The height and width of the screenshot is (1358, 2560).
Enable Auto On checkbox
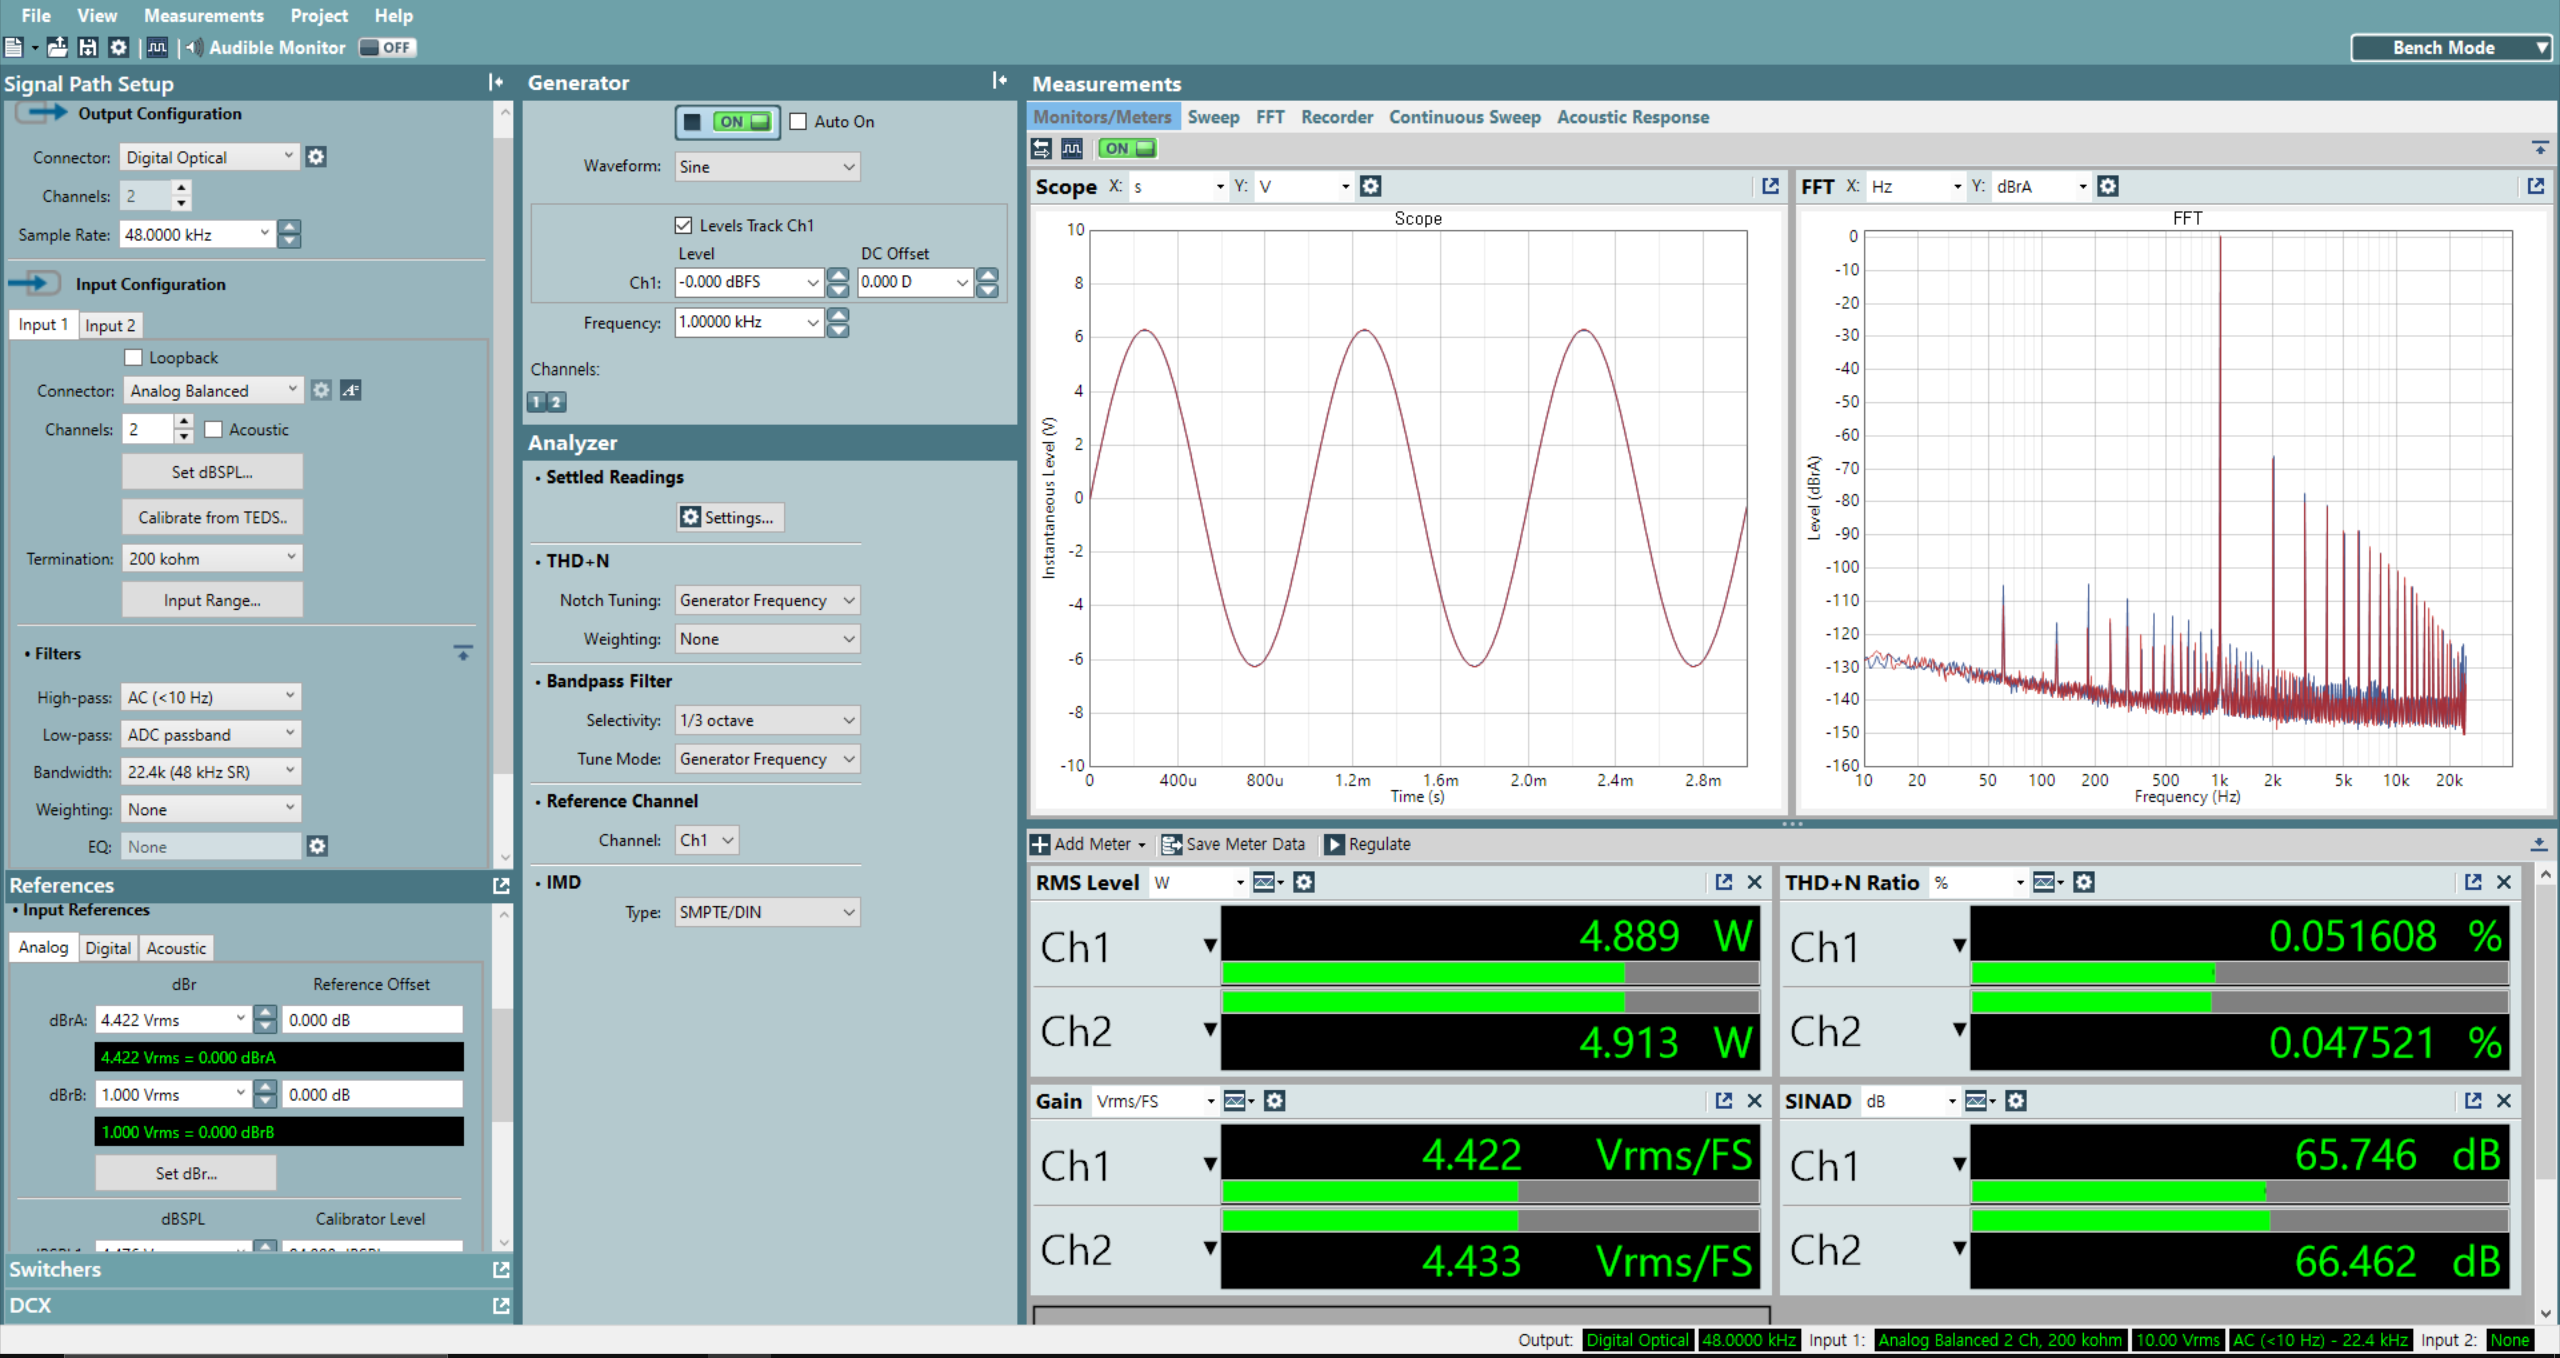[x=798, y=122]
